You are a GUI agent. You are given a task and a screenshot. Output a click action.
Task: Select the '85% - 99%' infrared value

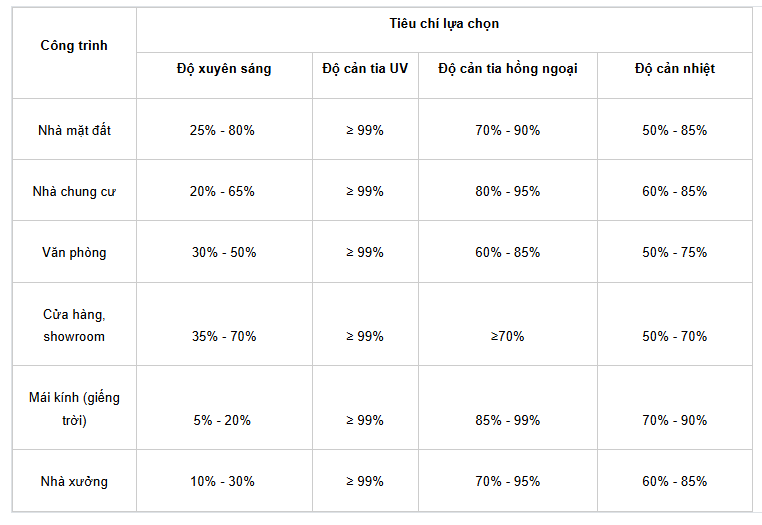click(508, 420)
